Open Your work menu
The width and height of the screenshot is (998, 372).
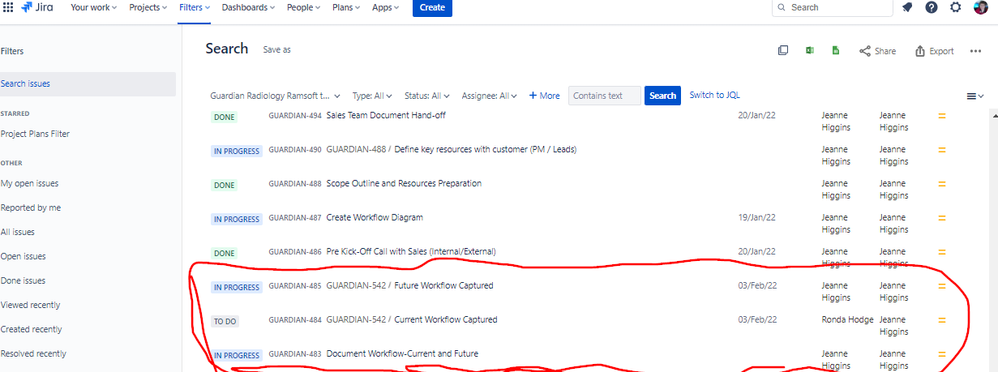(94, 8)
